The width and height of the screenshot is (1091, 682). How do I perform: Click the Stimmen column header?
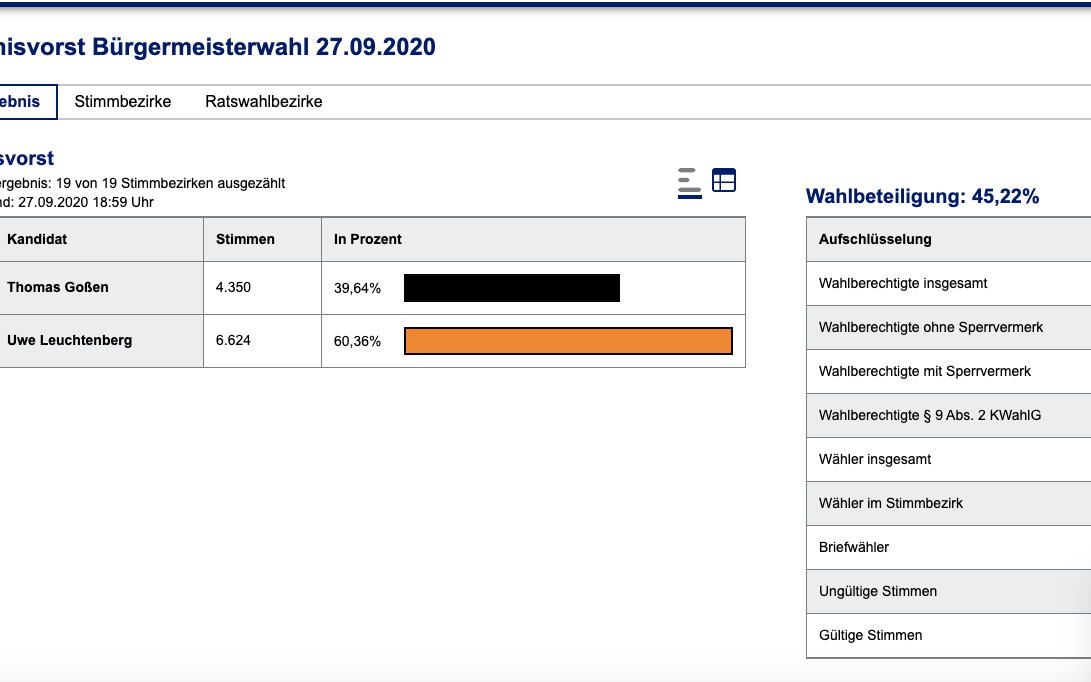(245, 240)
